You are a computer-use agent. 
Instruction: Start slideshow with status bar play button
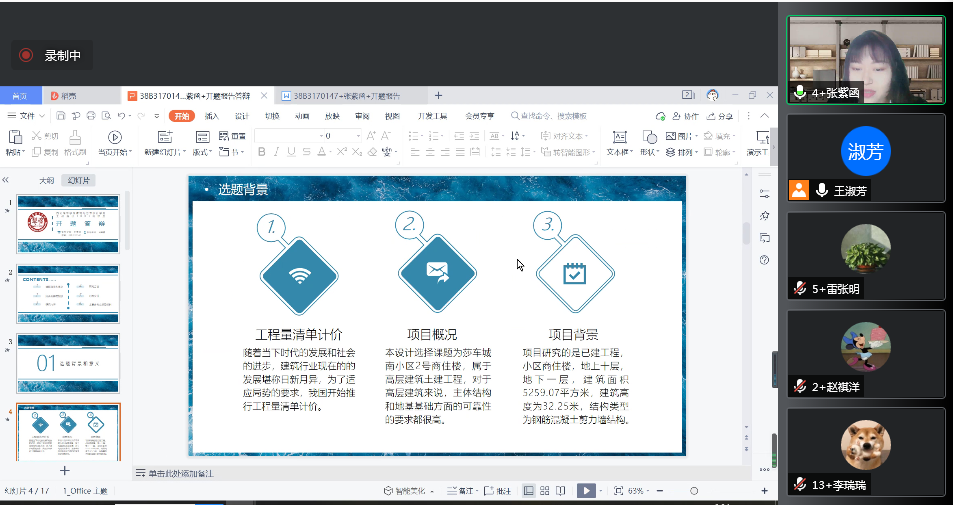[586, 491]
